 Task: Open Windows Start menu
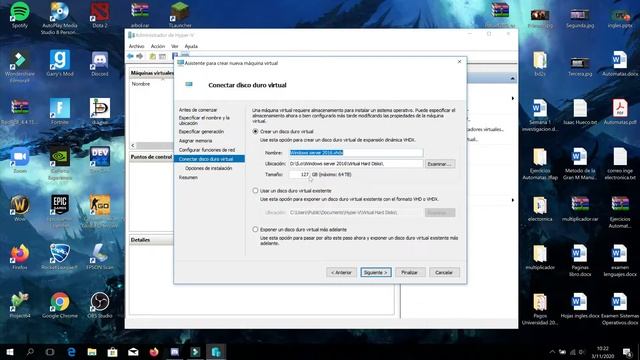(10, 352)
